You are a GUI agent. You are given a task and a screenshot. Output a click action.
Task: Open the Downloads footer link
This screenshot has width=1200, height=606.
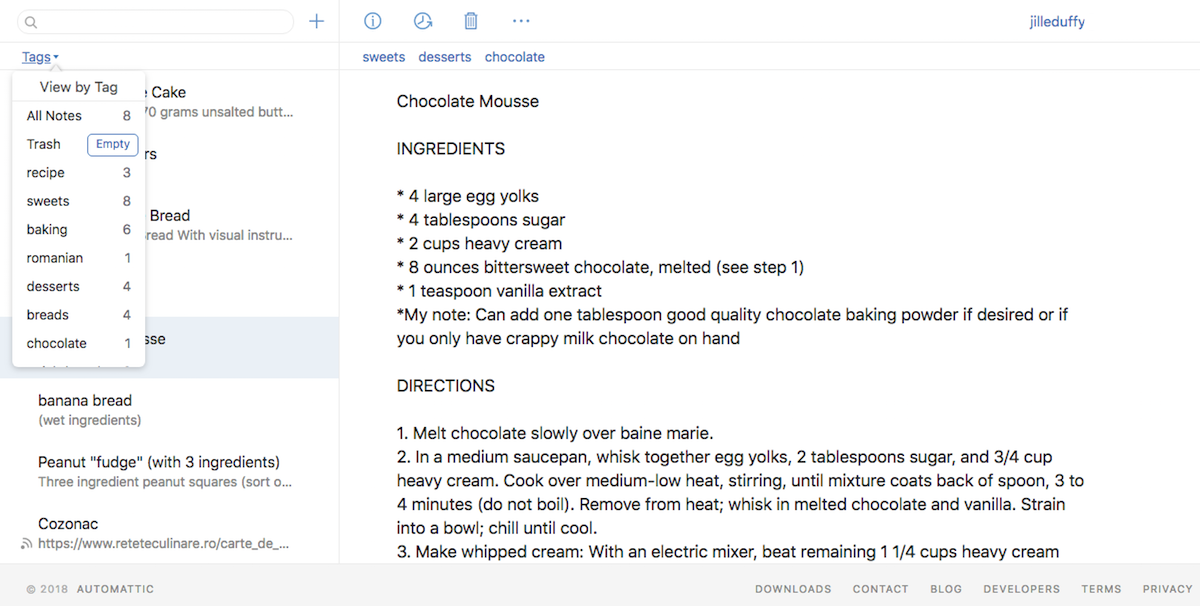pyautogui.click(x=793, y=589)
